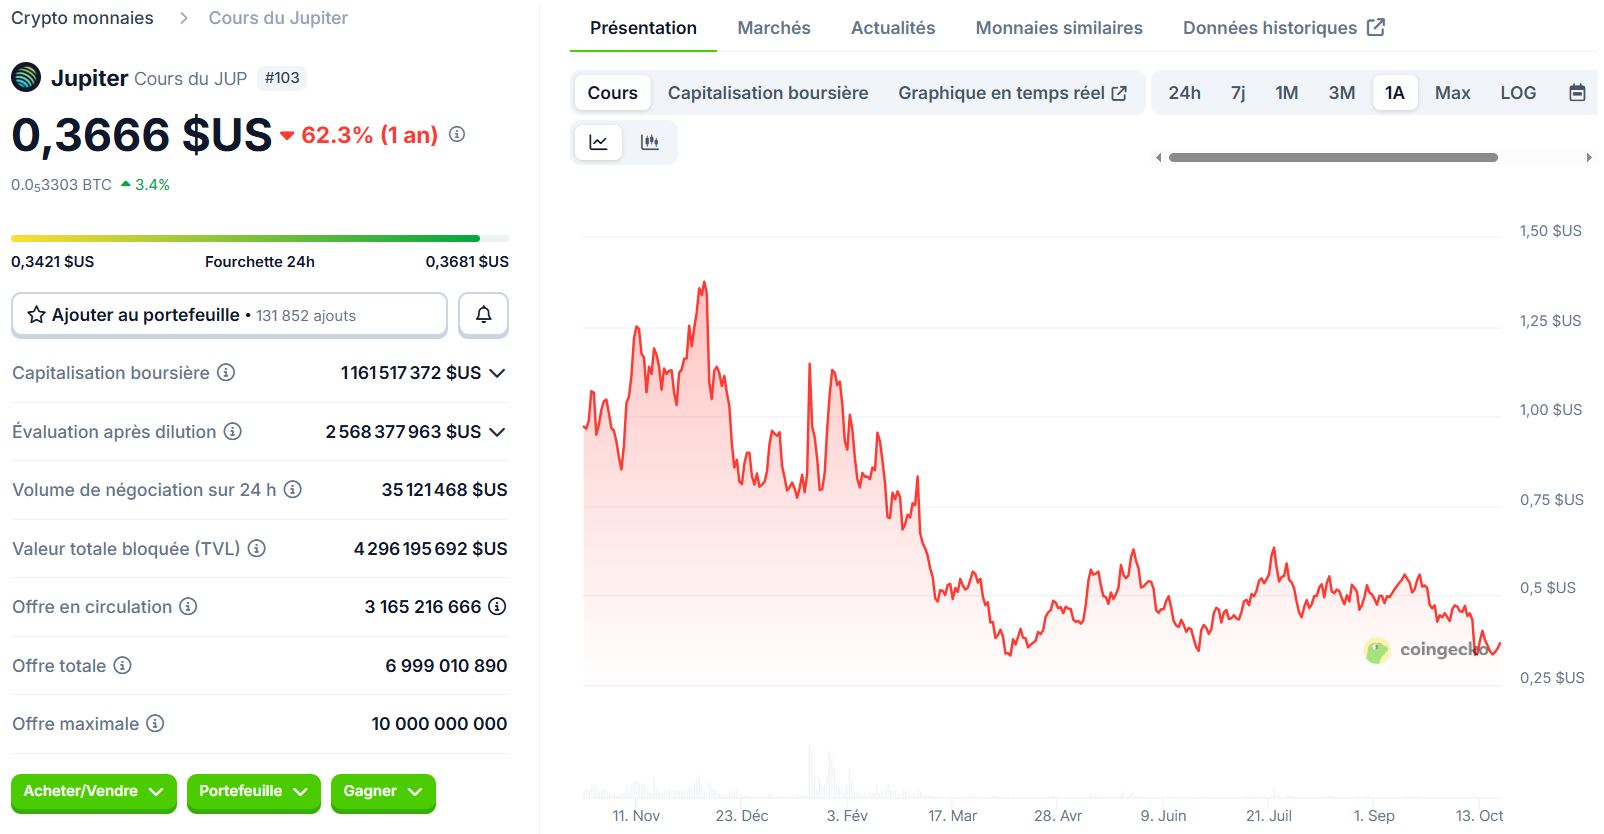
Task: Open the Actualités tab
Action: point(893,28)
